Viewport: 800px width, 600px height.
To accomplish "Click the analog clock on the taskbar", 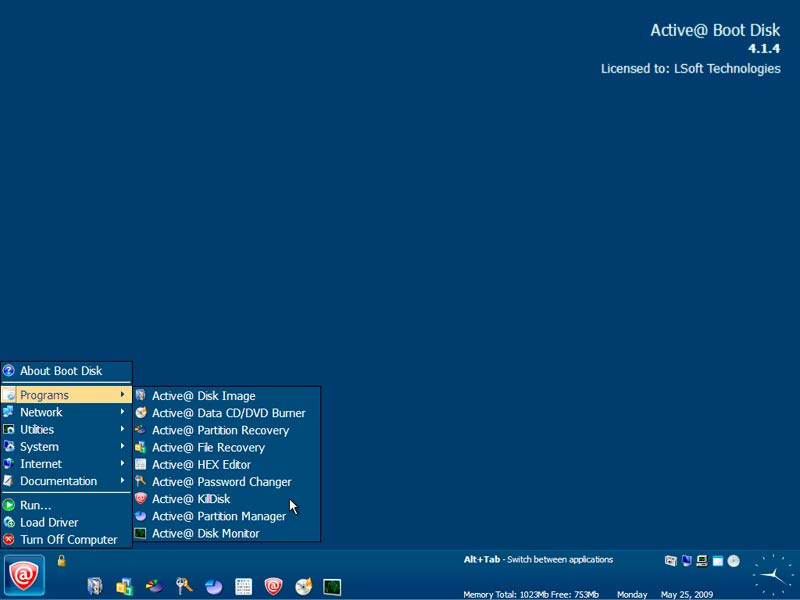I will click(x=773, y=575).
